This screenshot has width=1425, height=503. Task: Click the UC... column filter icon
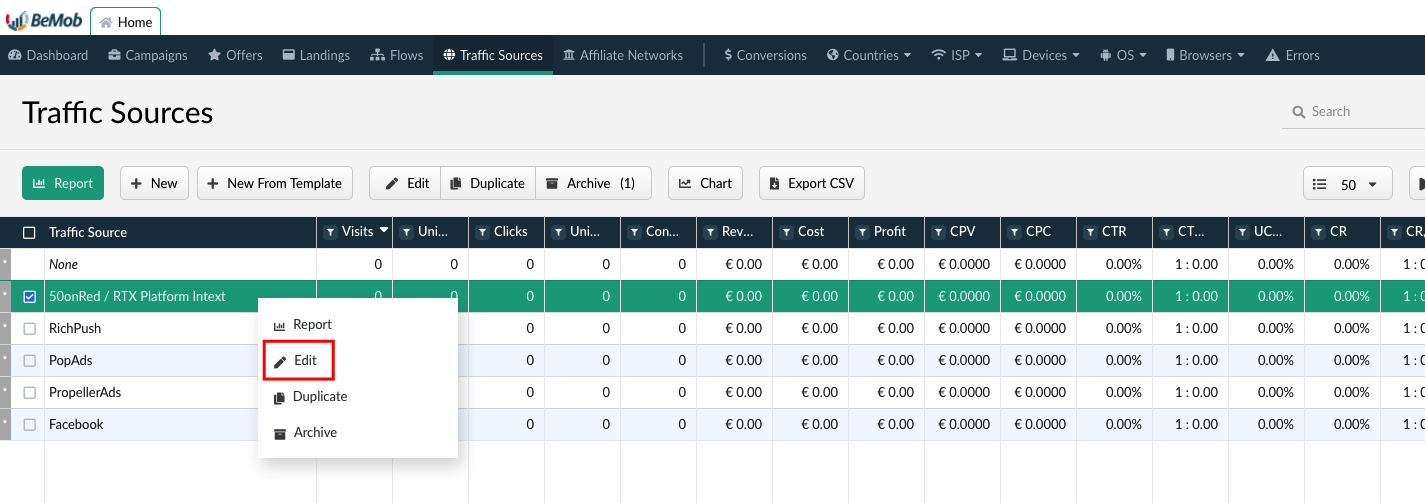[x=1242, y=232]
